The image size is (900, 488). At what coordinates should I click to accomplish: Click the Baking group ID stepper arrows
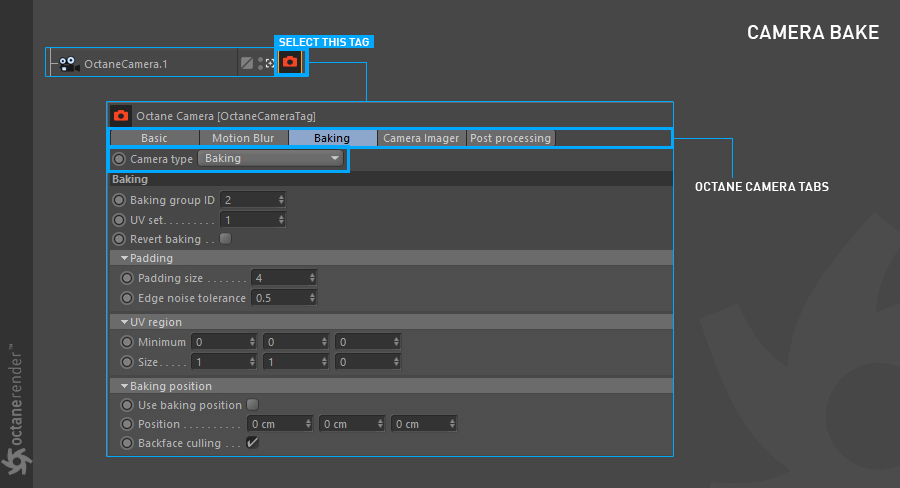point(281,200)
